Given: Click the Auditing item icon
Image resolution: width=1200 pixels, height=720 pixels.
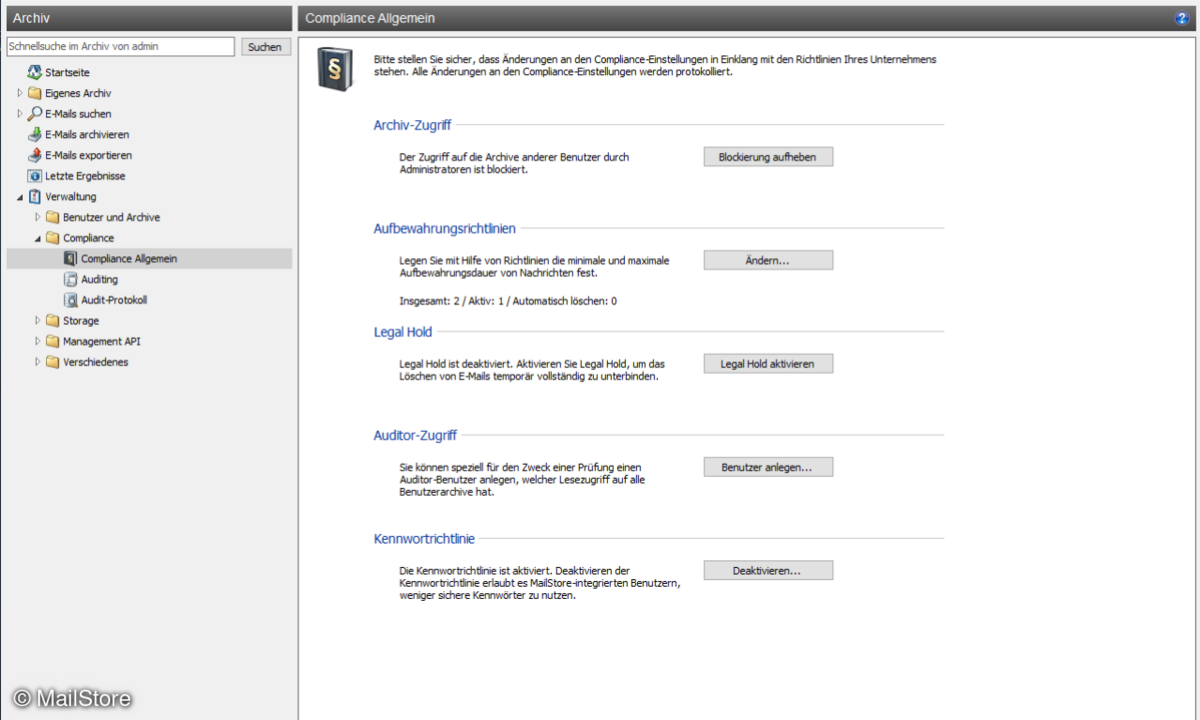Looking at the screenshot, I should [71, 279].
